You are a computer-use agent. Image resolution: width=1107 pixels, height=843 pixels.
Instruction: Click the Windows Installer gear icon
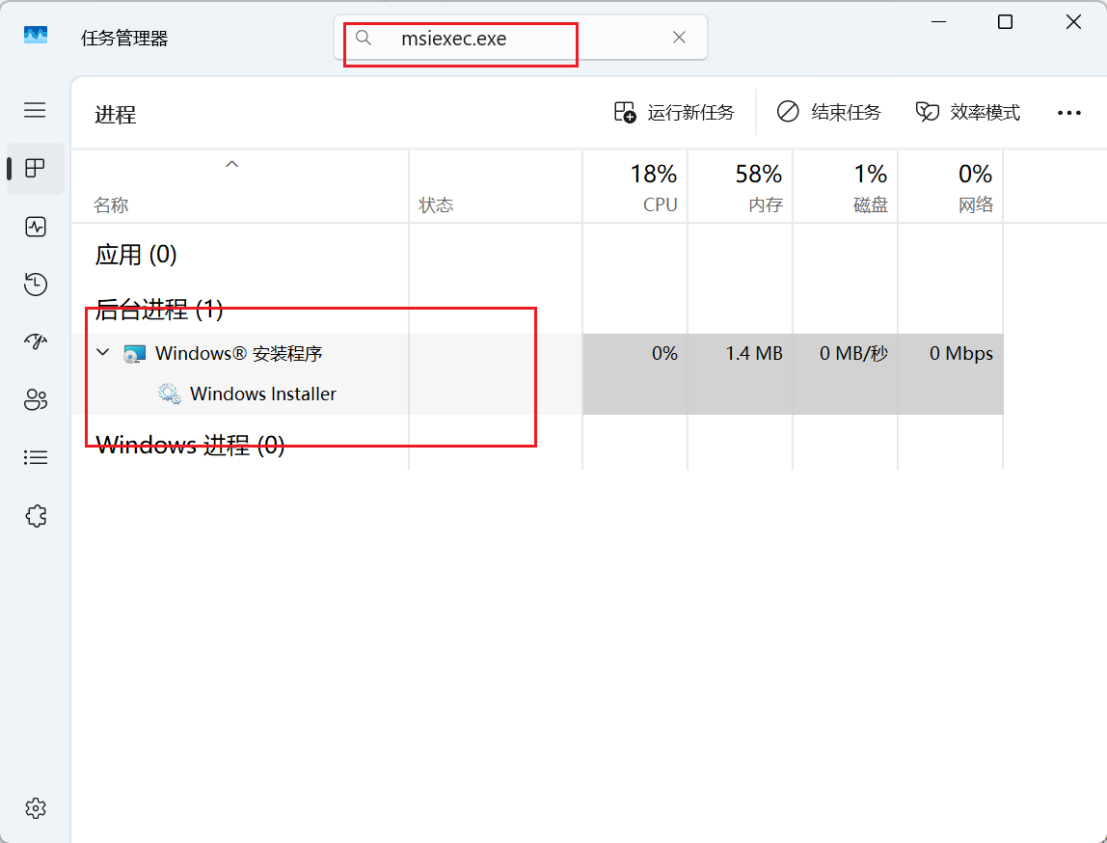pyautogui.click(x=169, y=394)
